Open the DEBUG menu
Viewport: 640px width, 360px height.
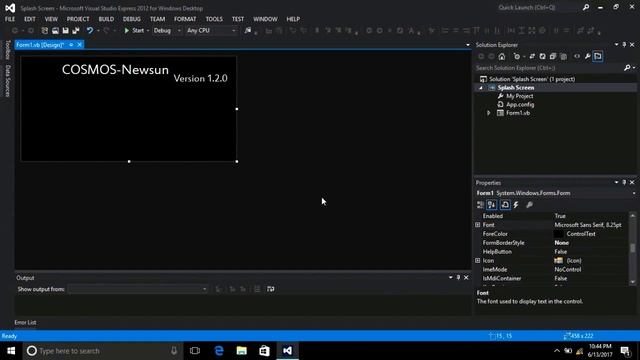[x=131, y=19]
